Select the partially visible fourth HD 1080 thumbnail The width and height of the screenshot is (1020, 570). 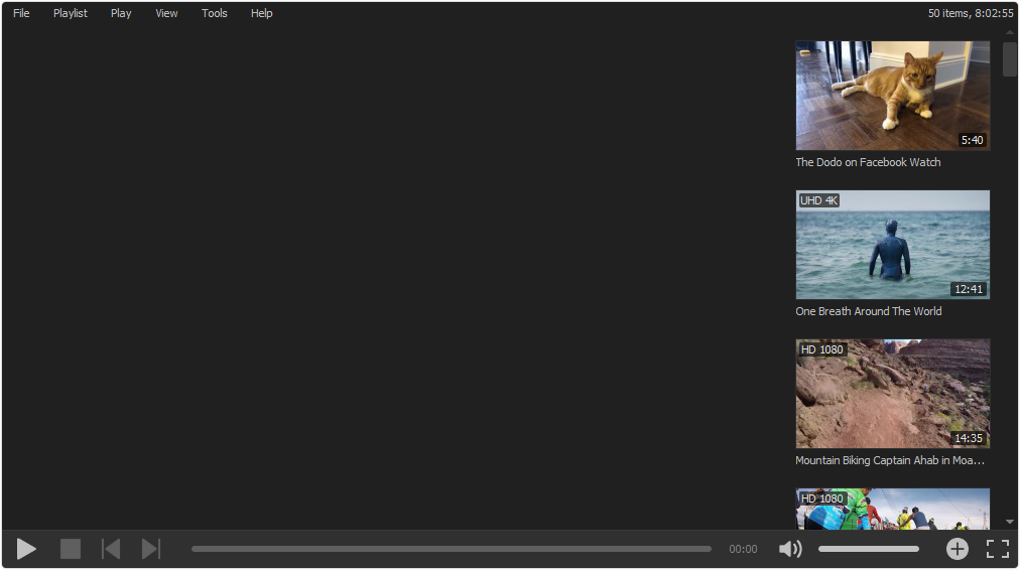click(x=892, y=509)
